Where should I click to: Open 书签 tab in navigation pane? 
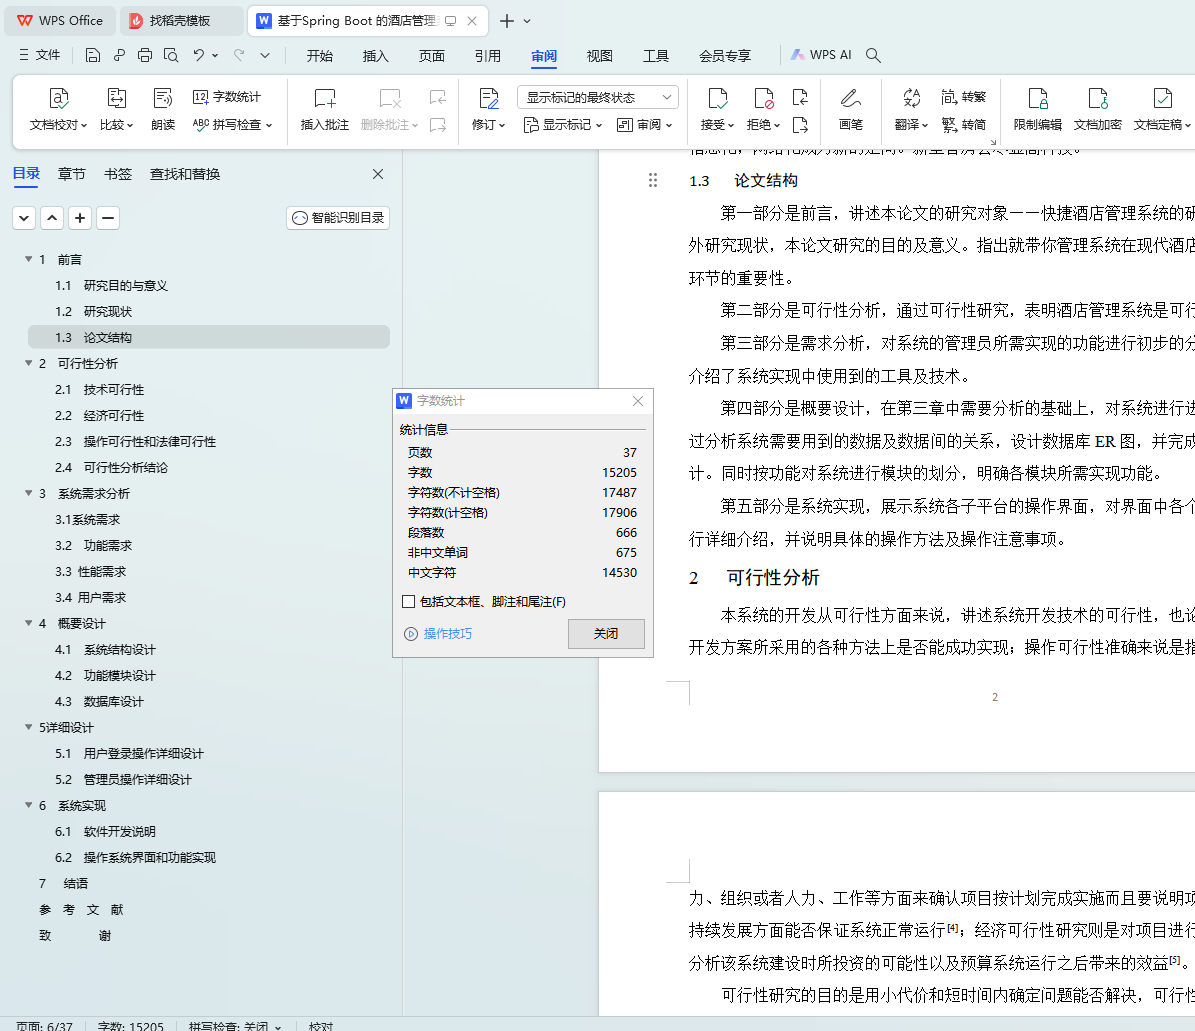[x=117, y=174]
